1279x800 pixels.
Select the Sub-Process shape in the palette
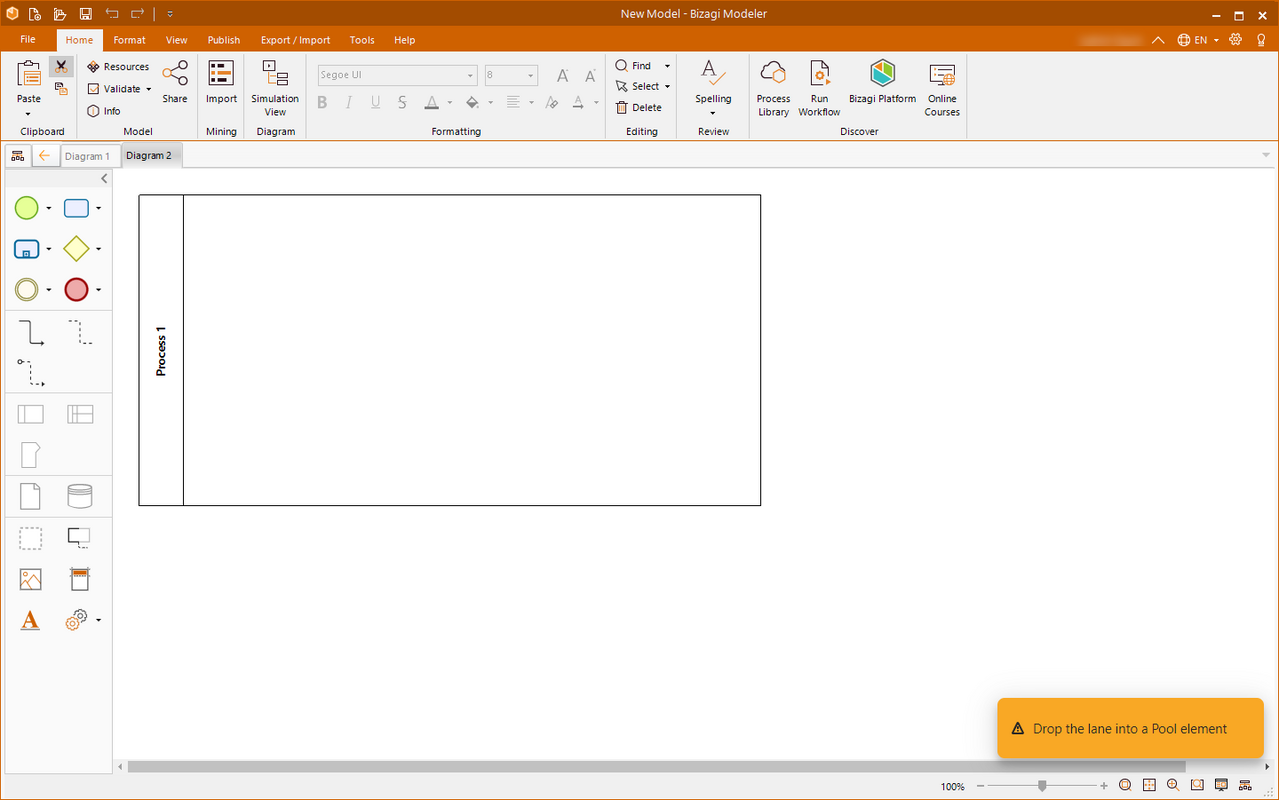(x=26, y=249)
